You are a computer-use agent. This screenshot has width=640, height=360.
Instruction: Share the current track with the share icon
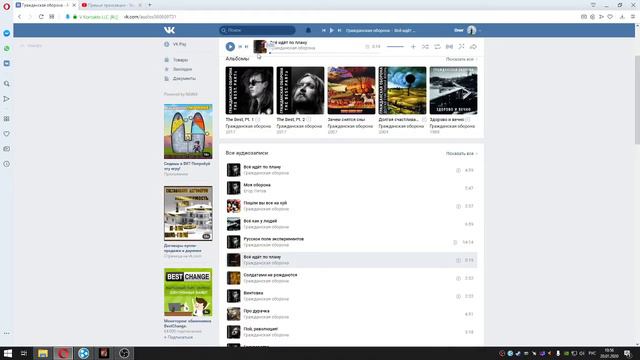[x=473, y=47]
